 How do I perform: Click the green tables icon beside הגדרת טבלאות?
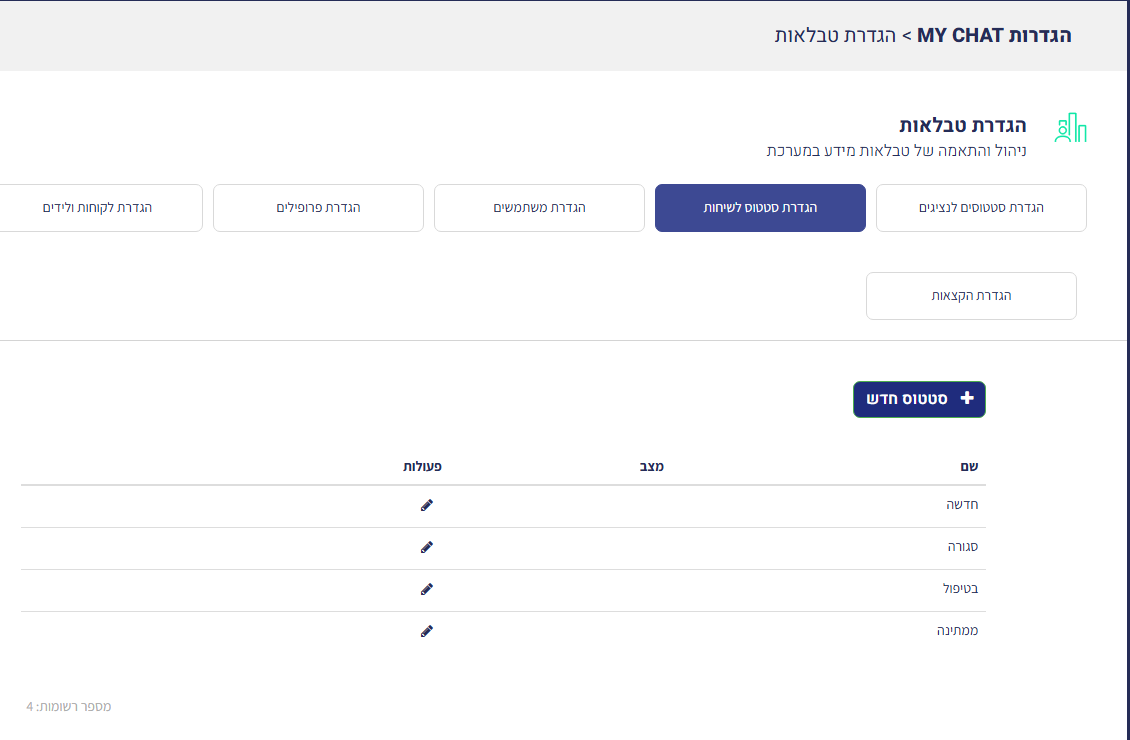point(1070,128)
